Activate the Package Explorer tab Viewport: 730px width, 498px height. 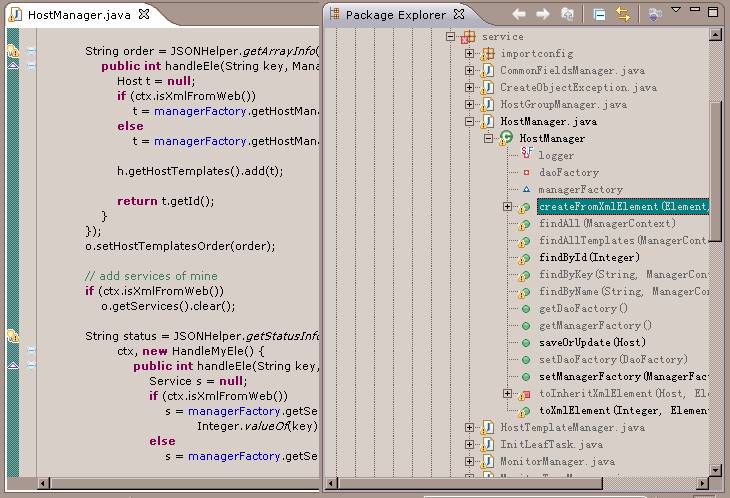(x=396, y=15)
